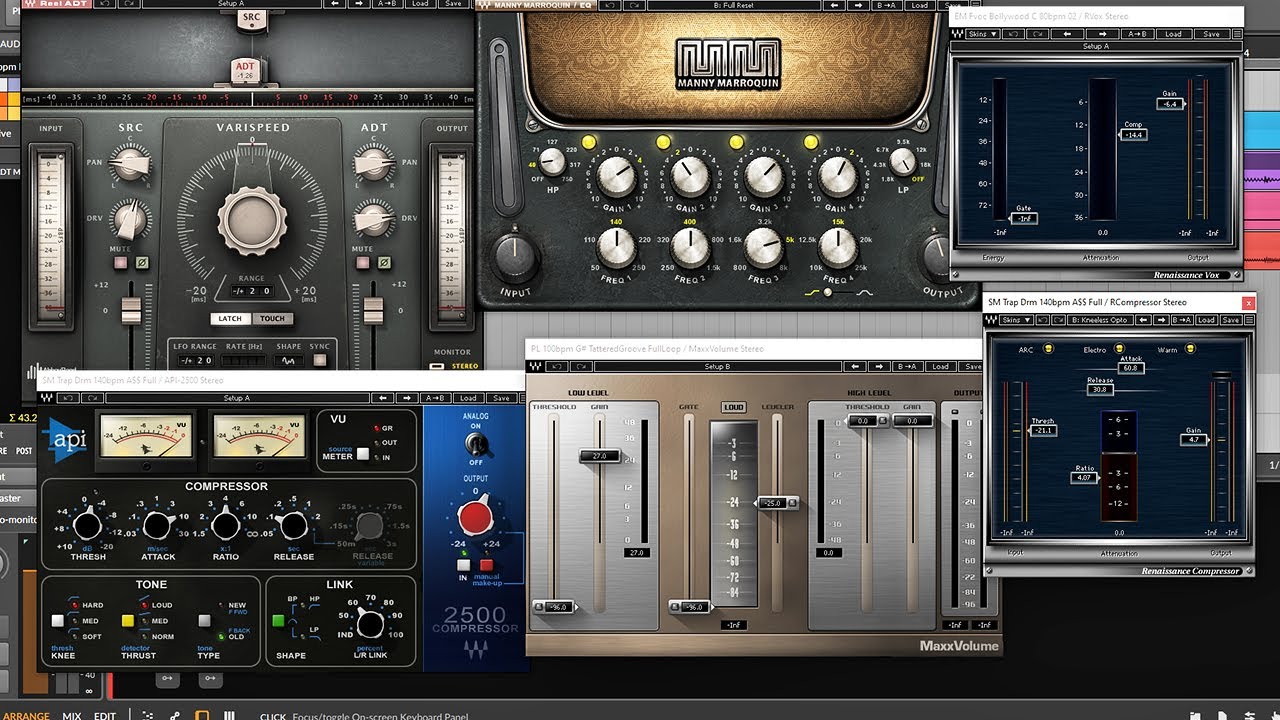This screenshot has height=720, width=1280.
Task: Click Load button in MaxxVolume toolbar
Action: pos(940,367)
